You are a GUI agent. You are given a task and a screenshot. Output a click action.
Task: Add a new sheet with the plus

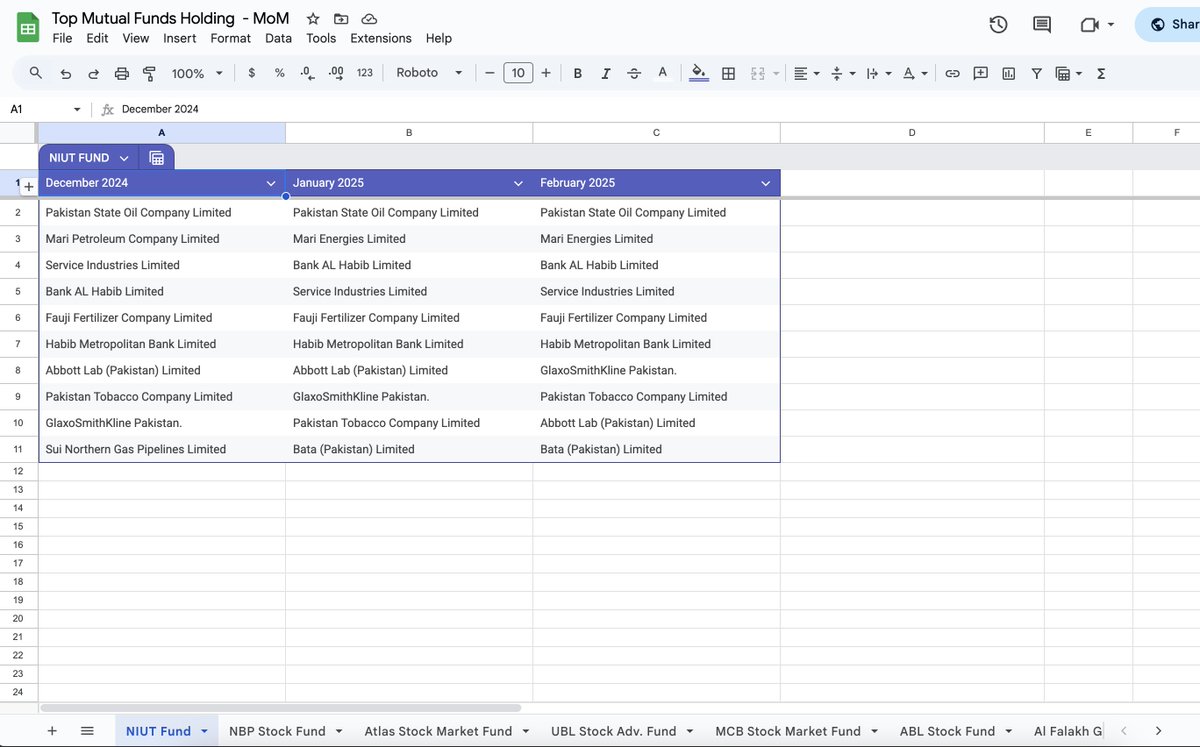[52, 731]
